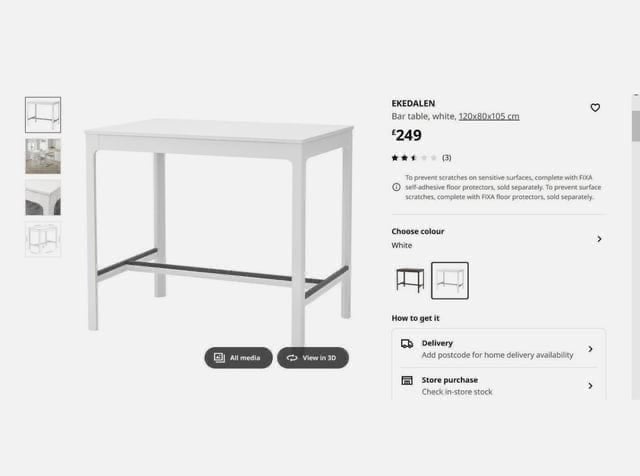
Task: Select the white table colour swatch
Action: 450,280
